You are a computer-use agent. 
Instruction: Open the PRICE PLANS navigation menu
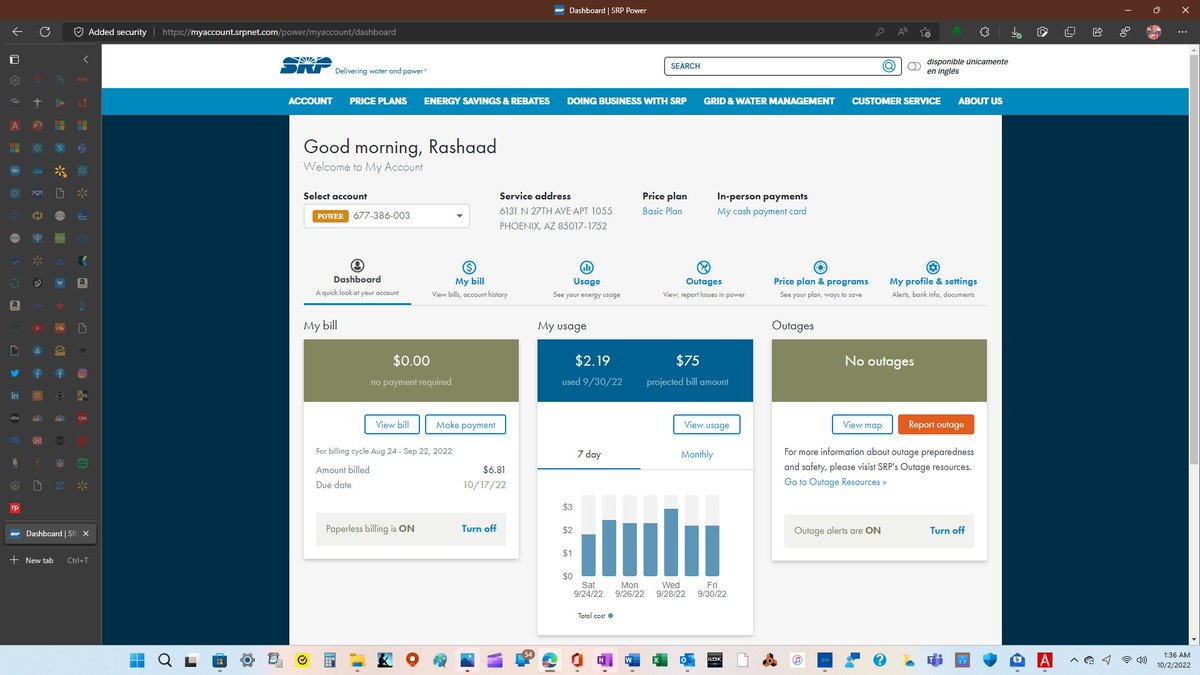click(377, 101)
